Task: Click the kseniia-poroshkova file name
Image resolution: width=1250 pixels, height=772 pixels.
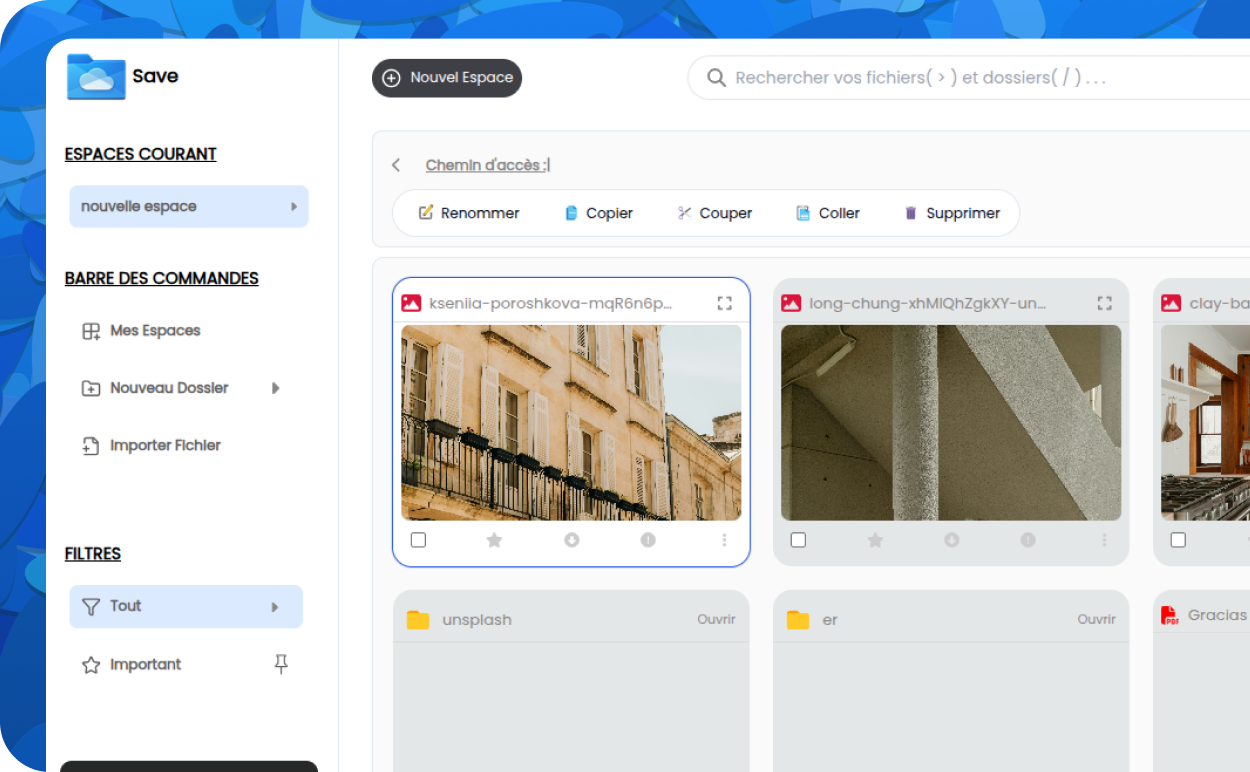Action: pos(551,303)
